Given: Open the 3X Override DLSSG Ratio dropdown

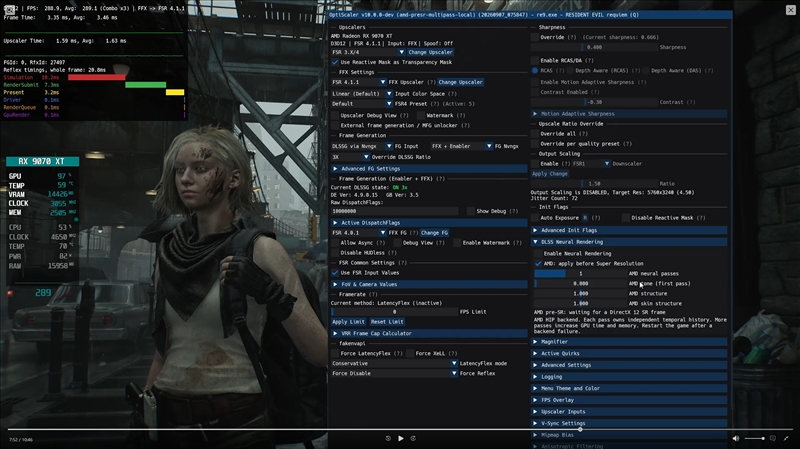Looking at the screenshot, I should tap(350, 157).
